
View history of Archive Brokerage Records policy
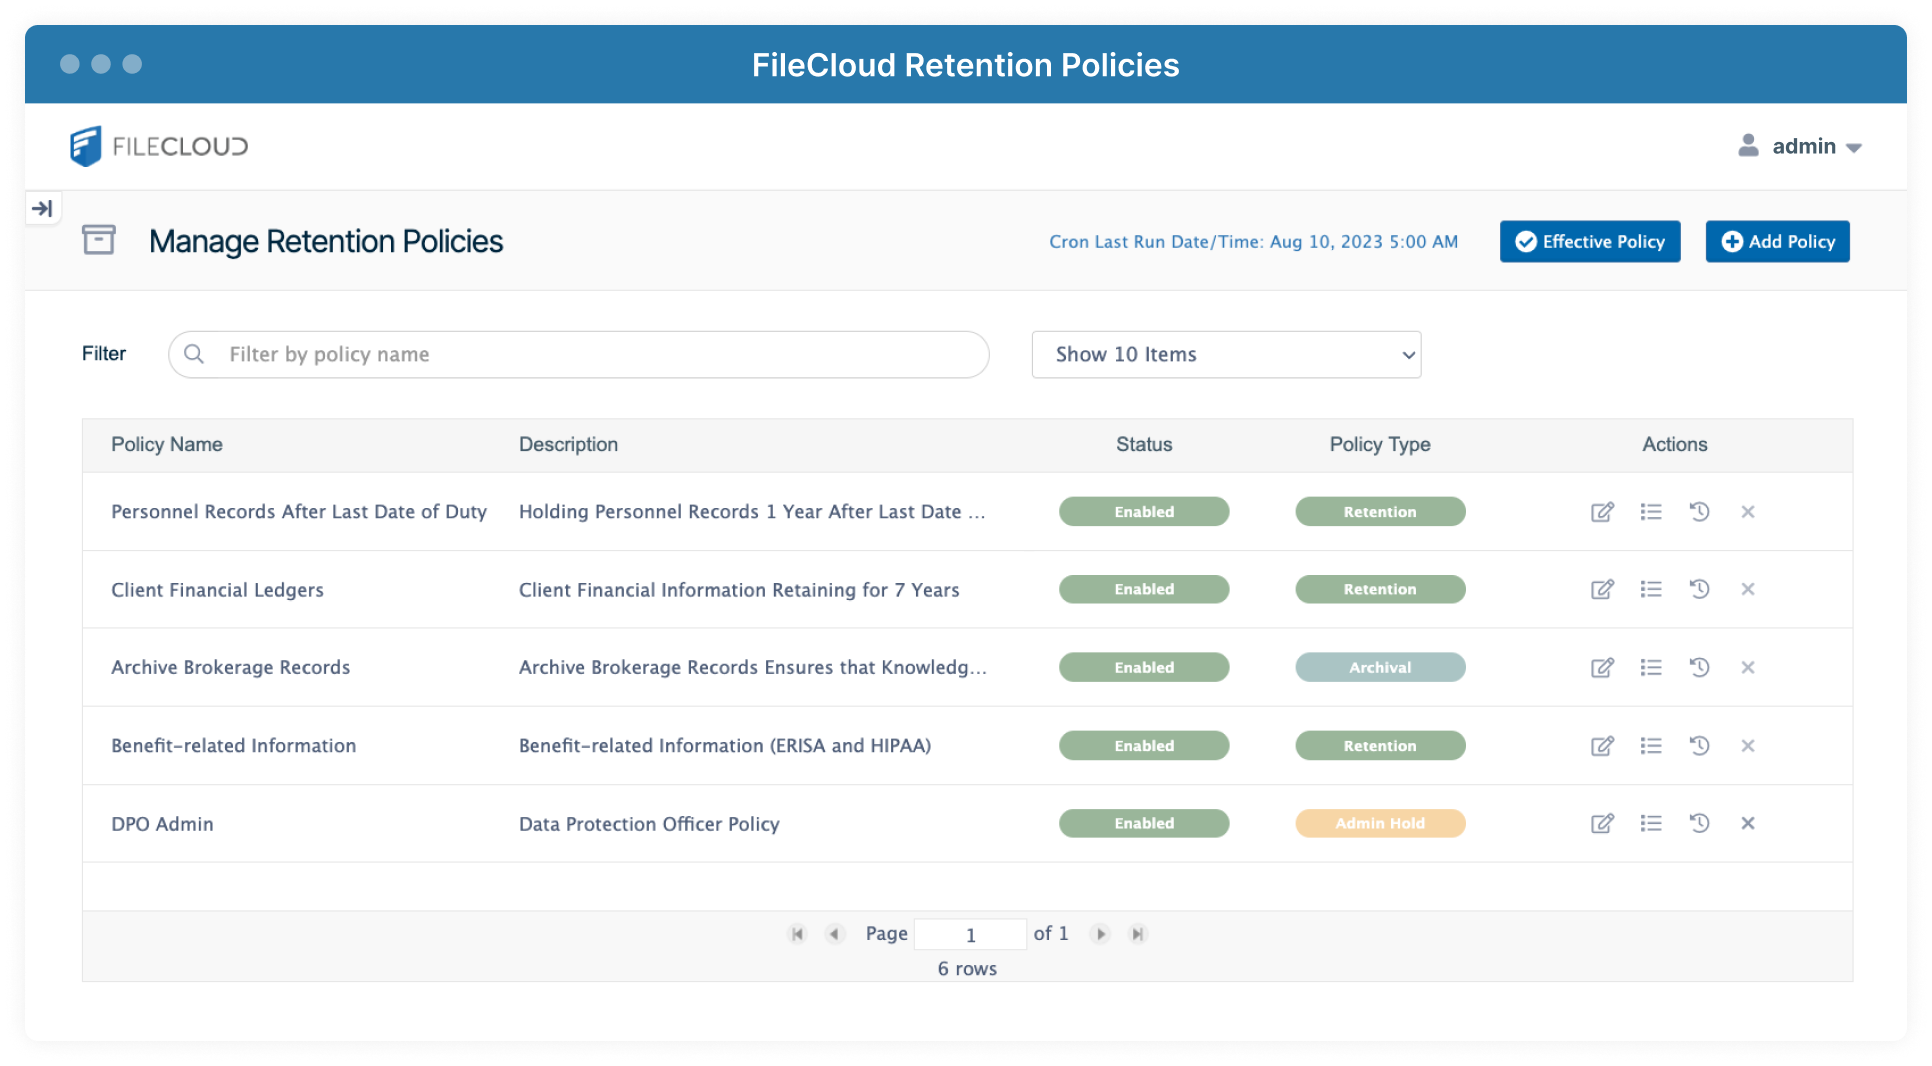click(x=1699, y=667)
